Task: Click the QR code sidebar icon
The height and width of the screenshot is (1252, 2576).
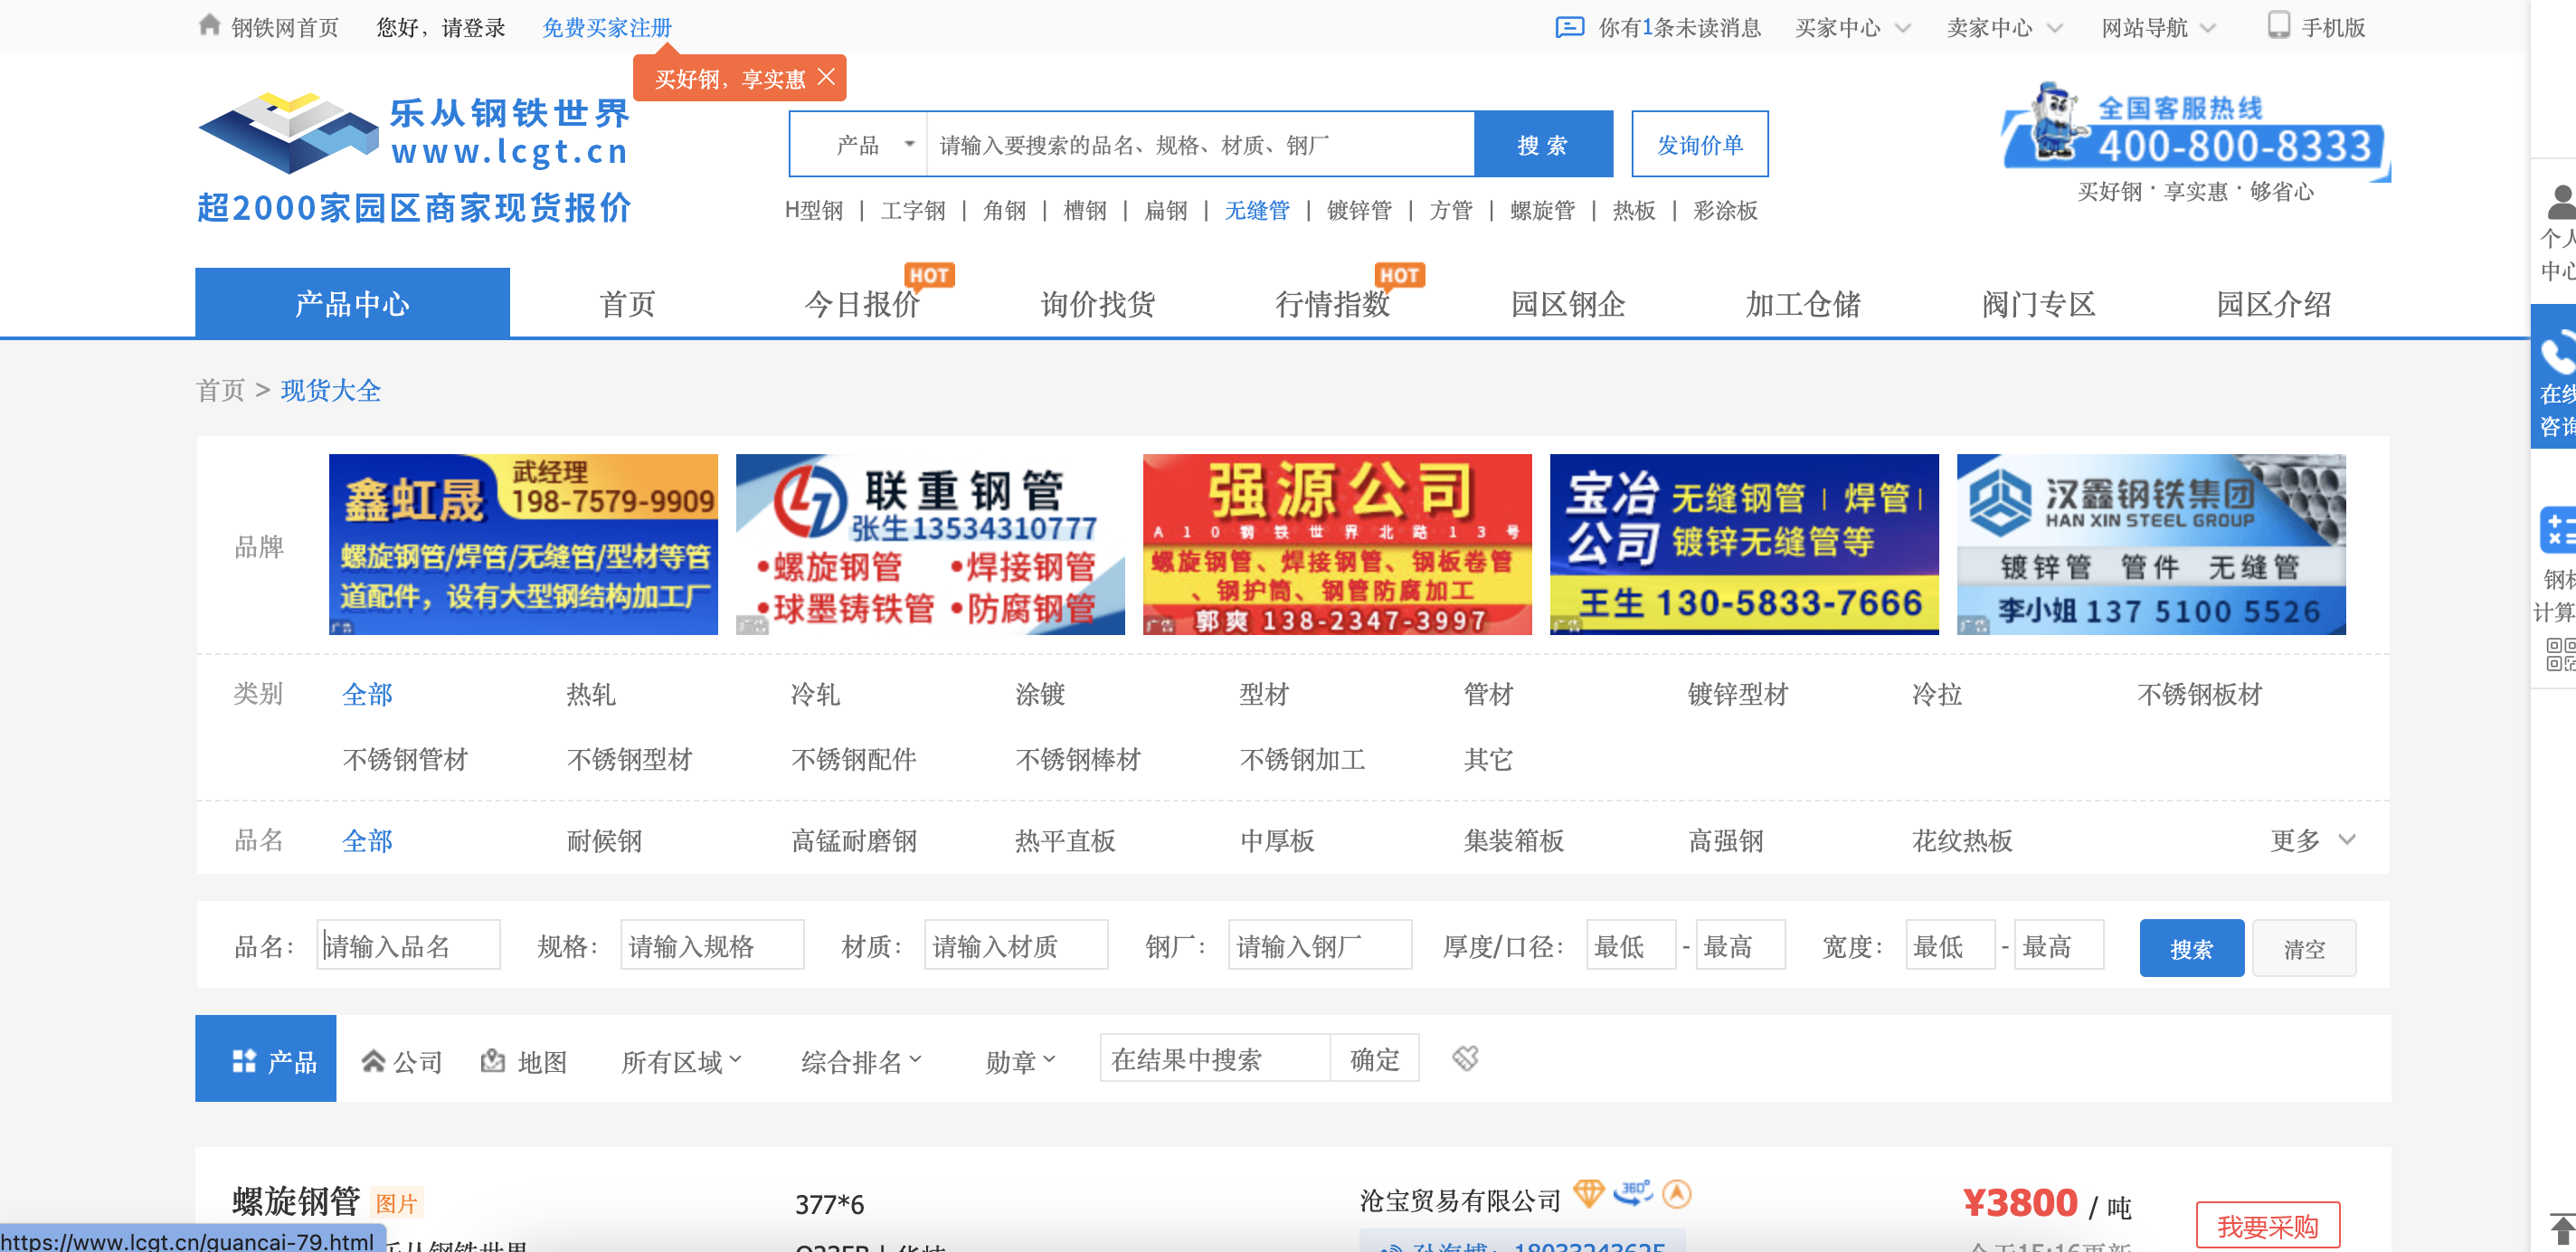Action: click(2560, 654)
